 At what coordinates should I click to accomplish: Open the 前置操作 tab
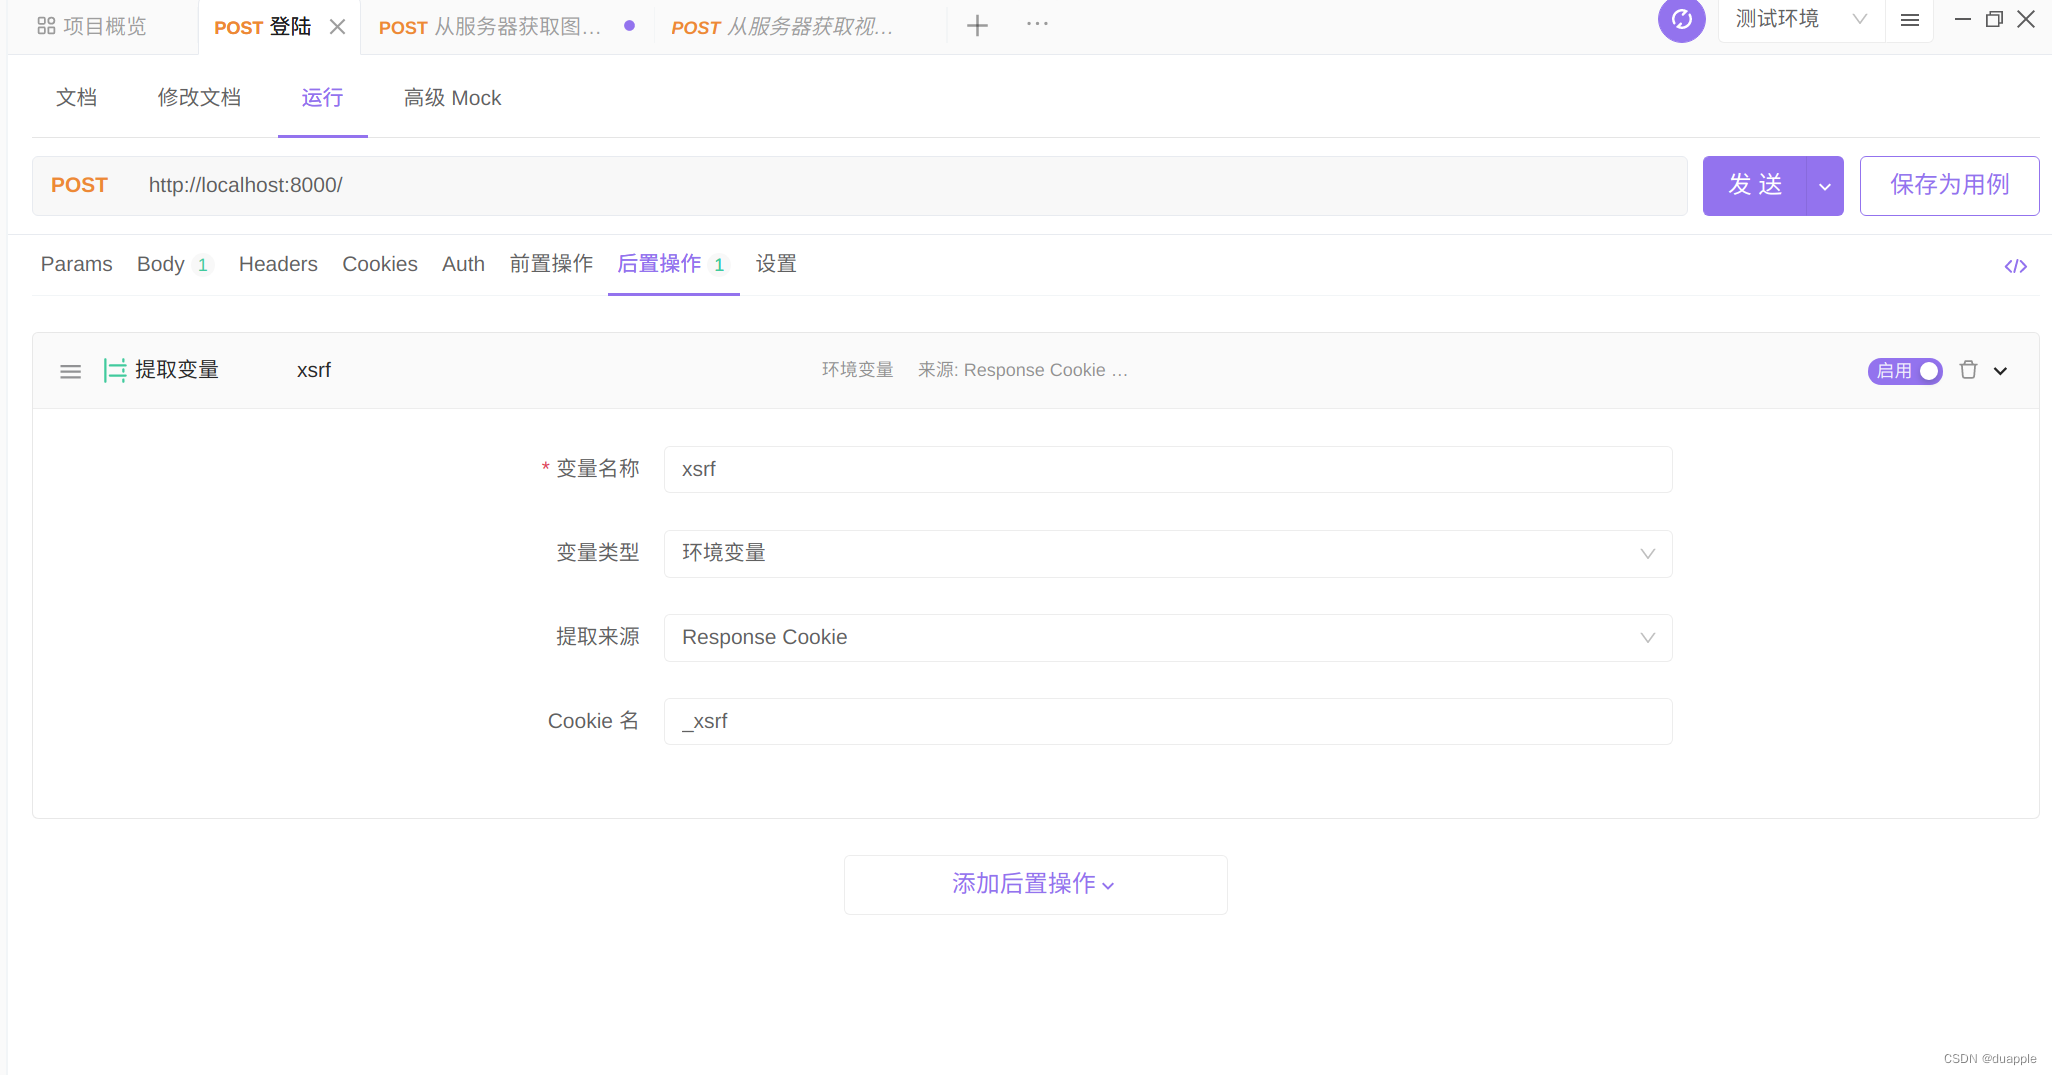tap(551, 264)
